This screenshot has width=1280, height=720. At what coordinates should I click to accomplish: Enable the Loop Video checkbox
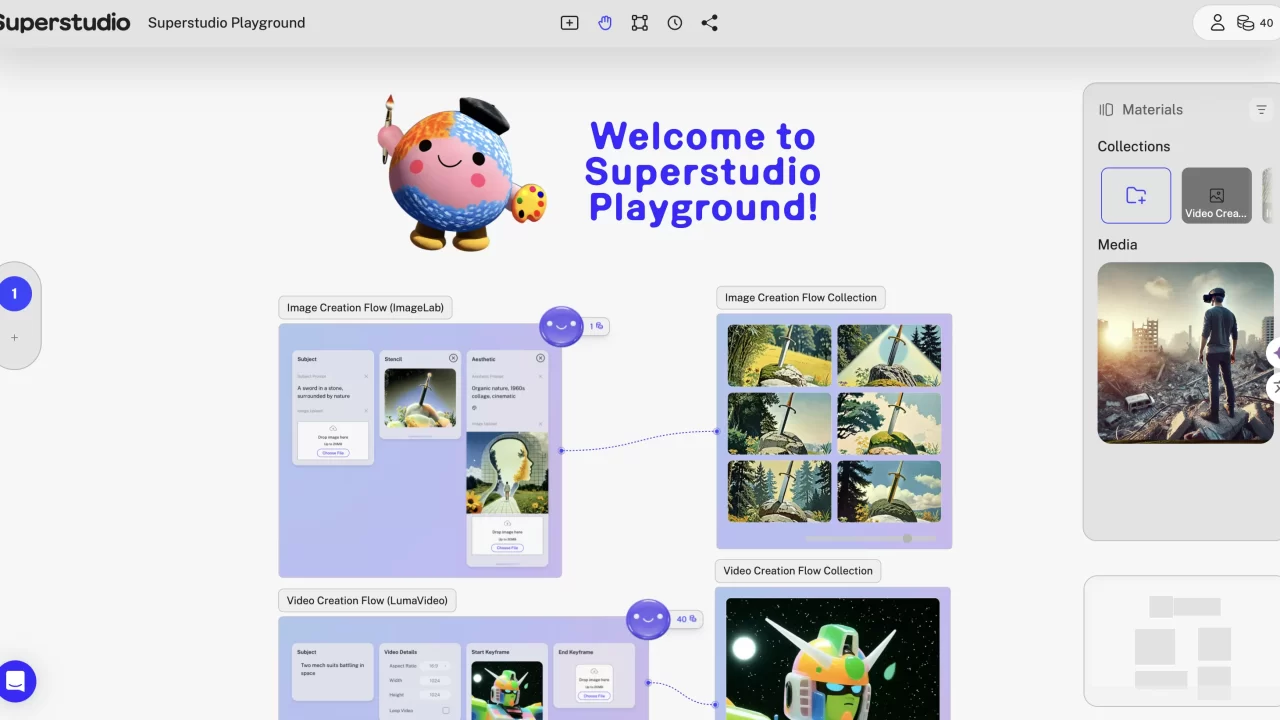[446, 710]
